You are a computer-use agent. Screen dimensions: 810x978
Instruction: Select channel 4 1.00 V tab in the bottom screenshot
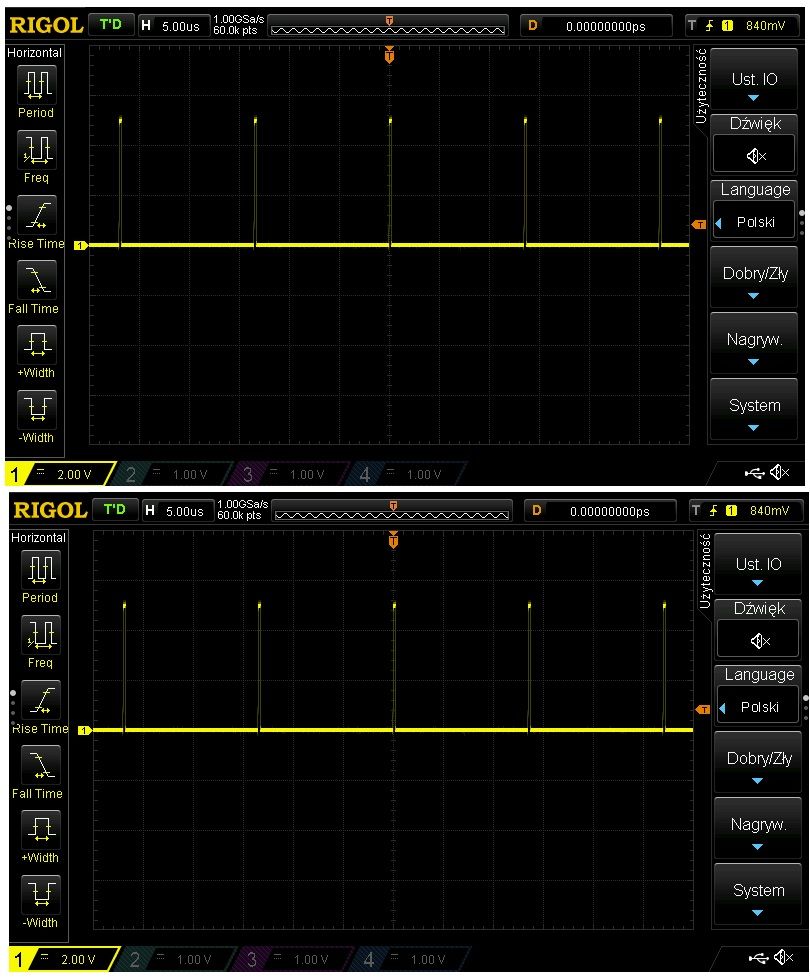tap(409, 959)
